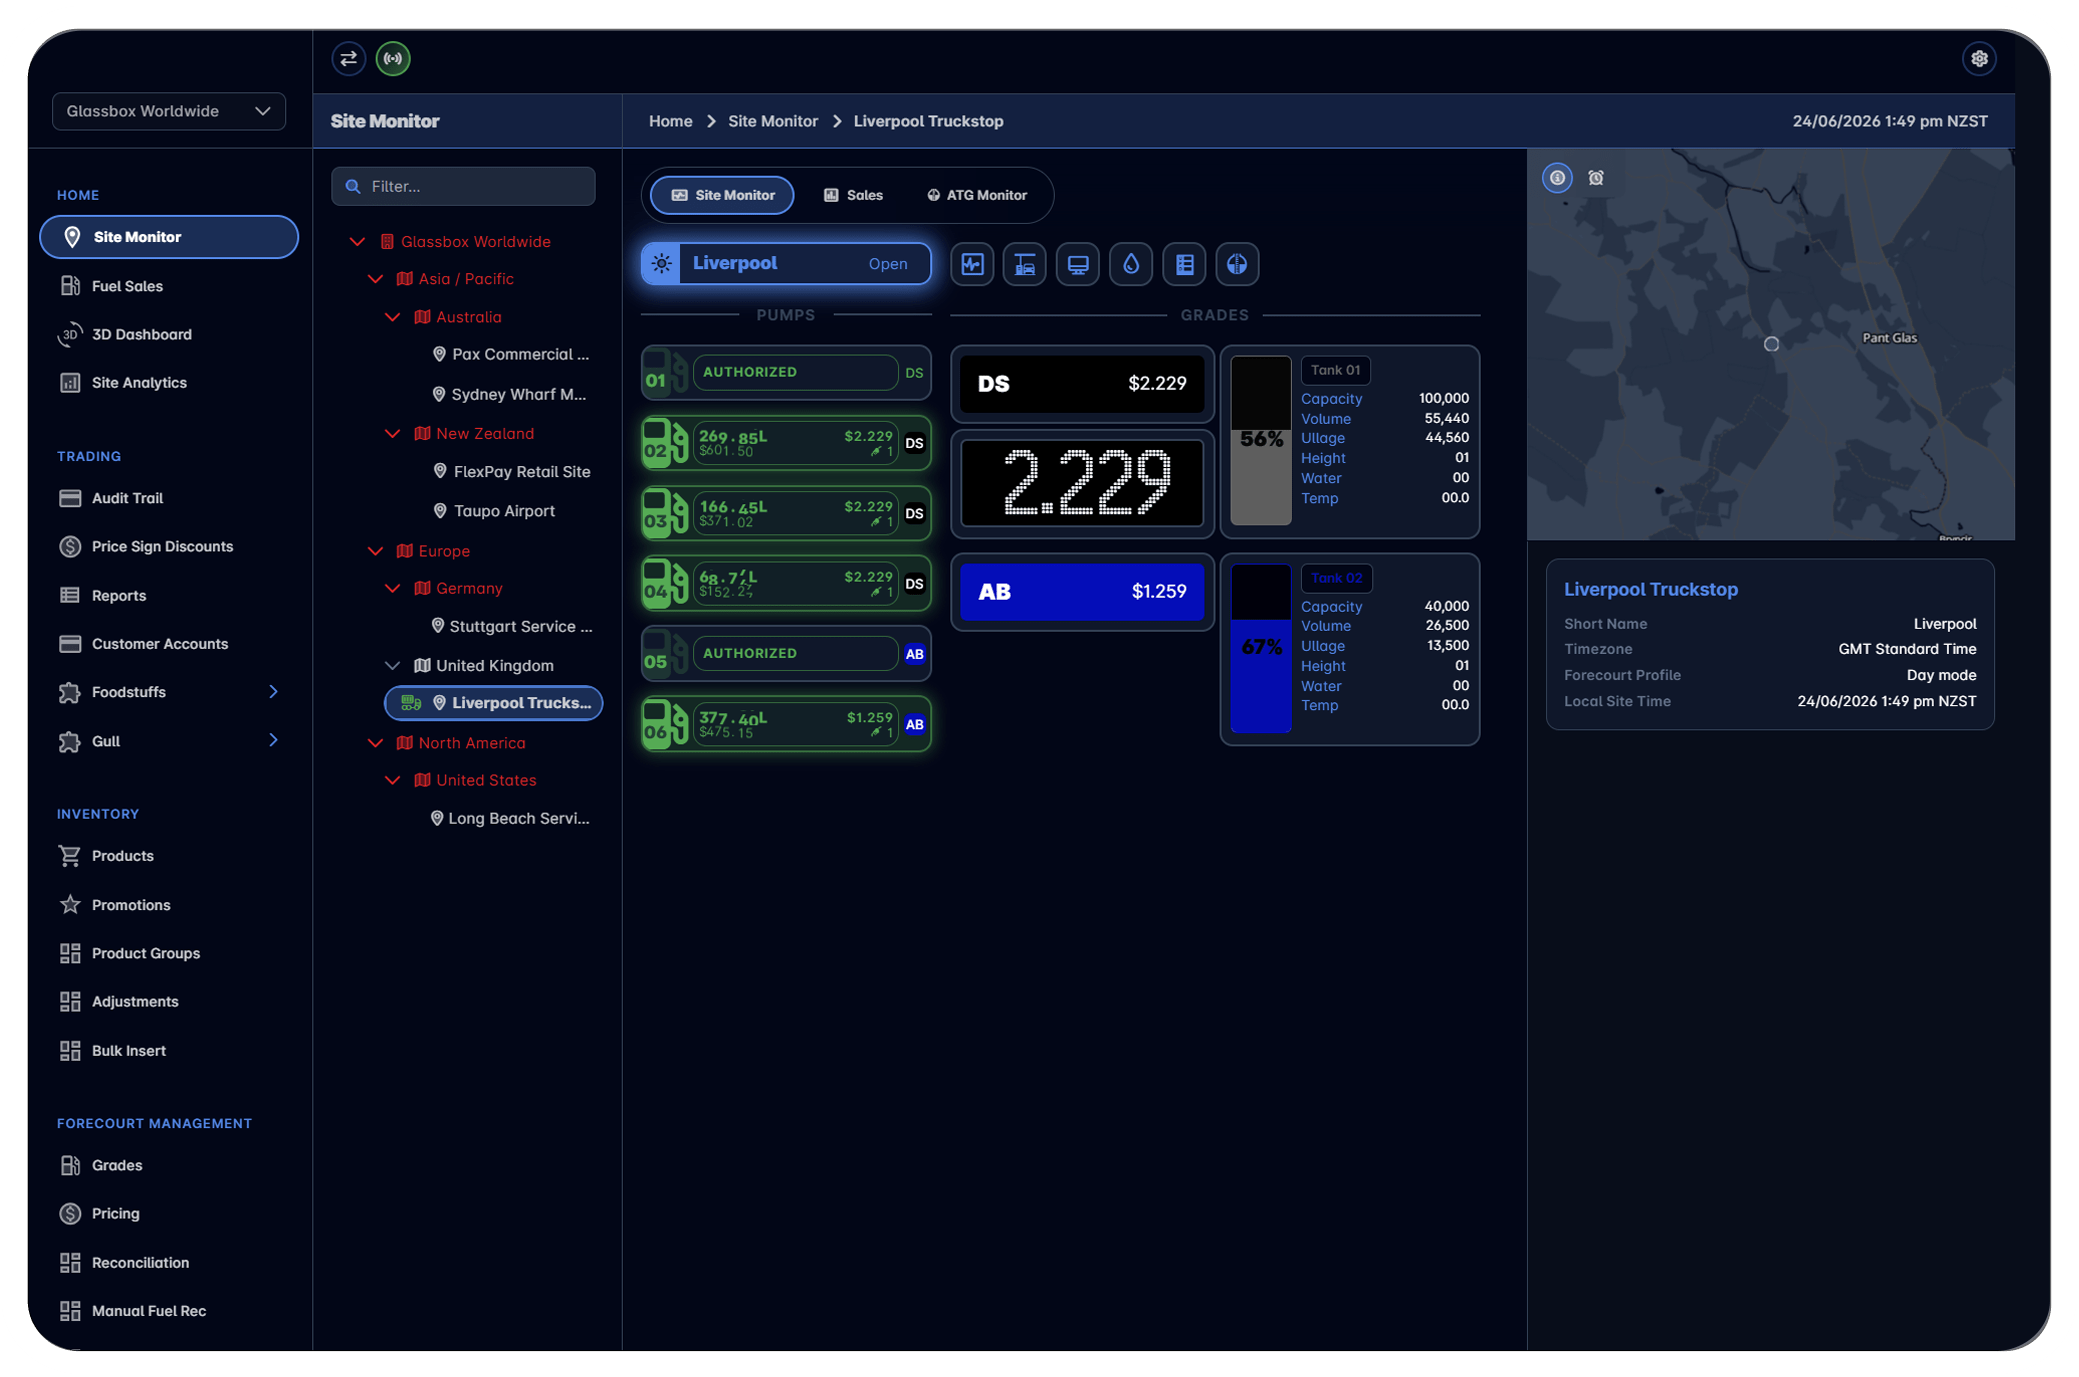Click the list sheet toolbar icon
Screen dimensions: 2079x1377
[1184, 264]
